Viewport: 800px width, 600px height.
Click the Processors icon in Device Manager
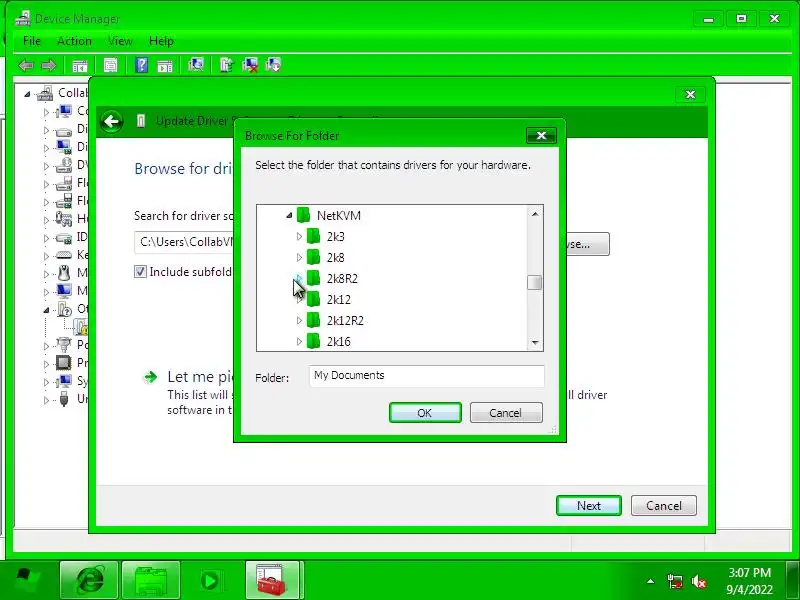(64, 363)
